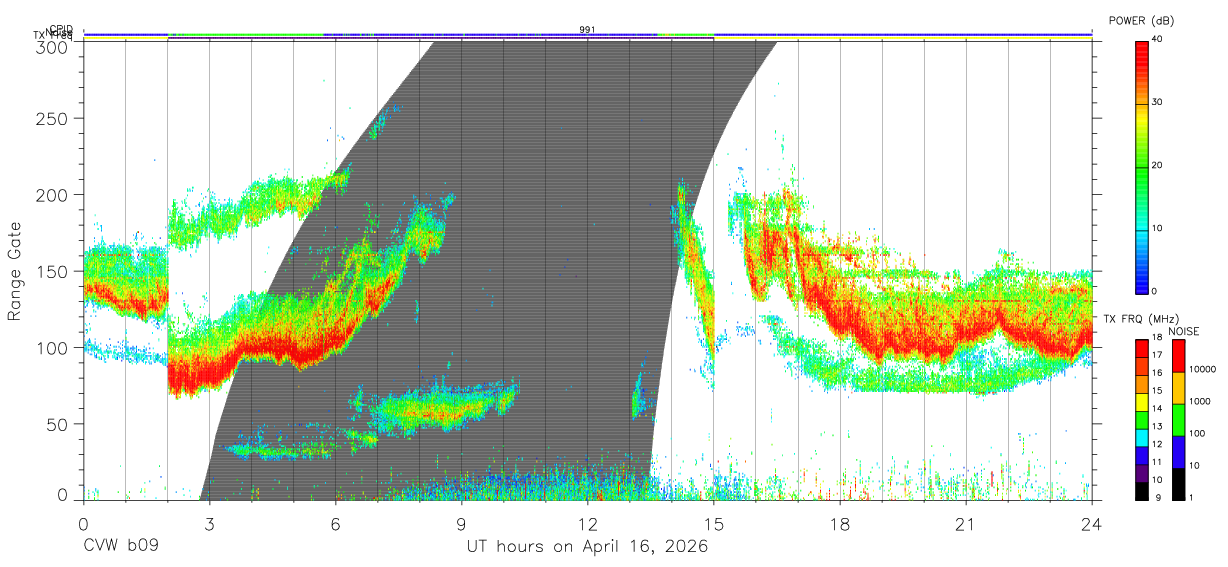The height and width of the screenshot is (567, 1228).
Task: Select the 9 tick on TX FRQ scale
Action: click(1156, 497)
